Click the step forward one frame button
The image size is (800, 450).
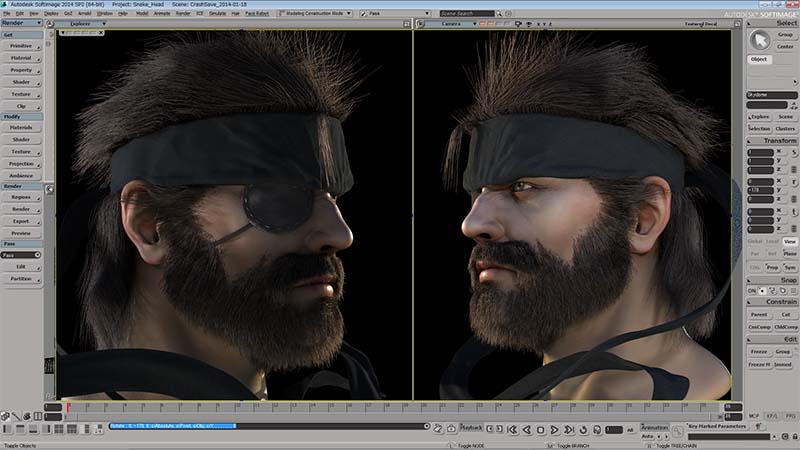(499, 429)
